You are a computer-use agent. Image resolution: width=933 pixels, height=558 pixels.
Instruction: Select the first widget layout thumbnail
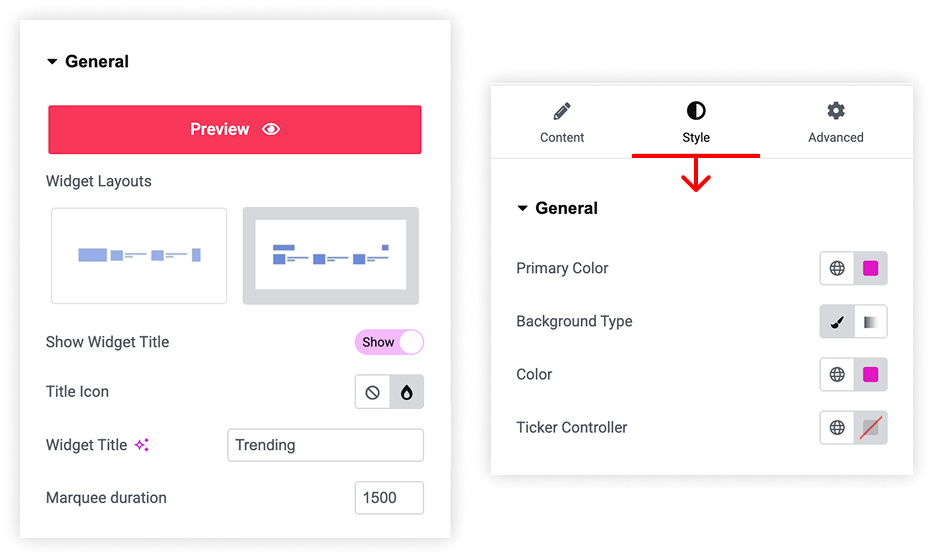(x=139, y=256)
